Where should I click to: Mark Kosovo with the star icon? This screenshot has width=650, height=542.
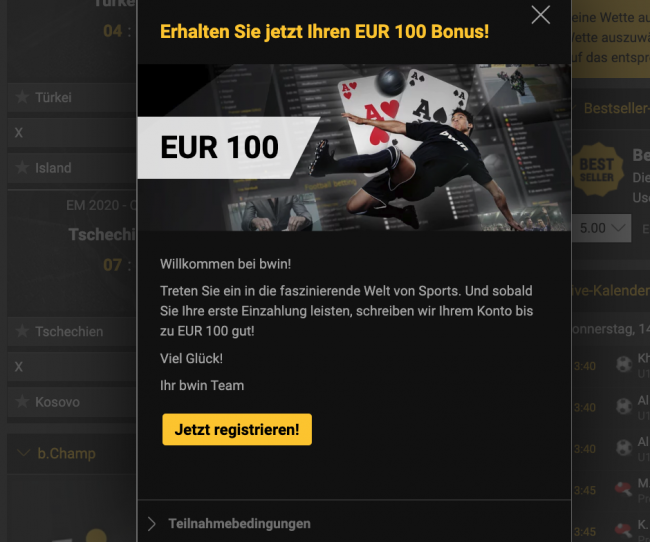click(x=22, y=402)
